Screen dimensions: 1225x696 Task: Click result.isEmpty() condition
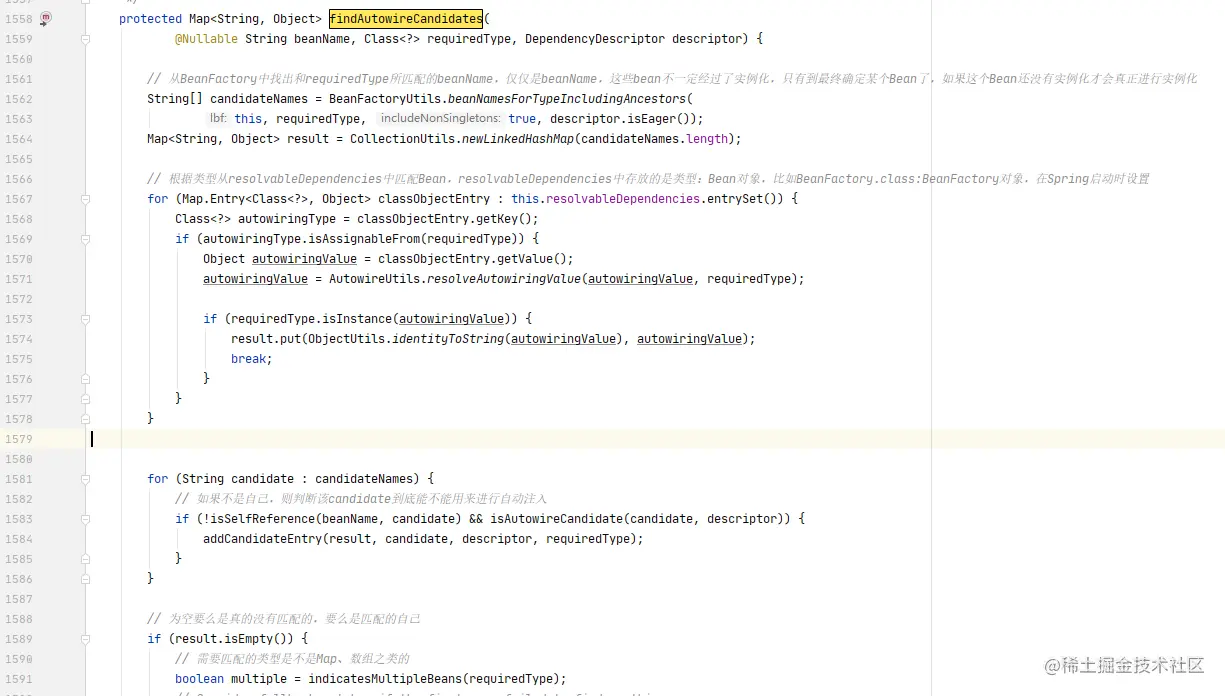point(234,639)
